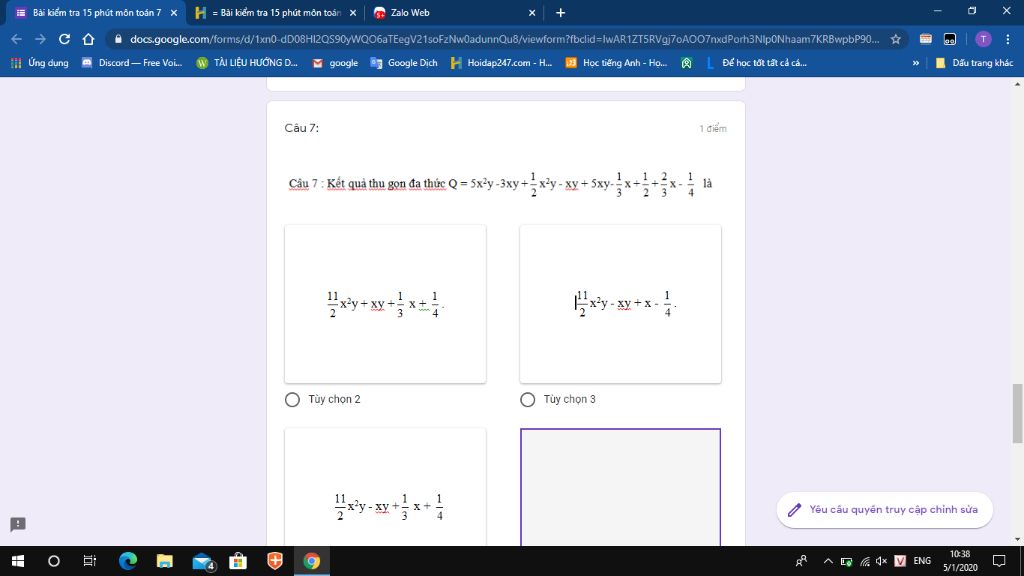Open the Discord — Free Voi... bookmark

tap(132, 63)
